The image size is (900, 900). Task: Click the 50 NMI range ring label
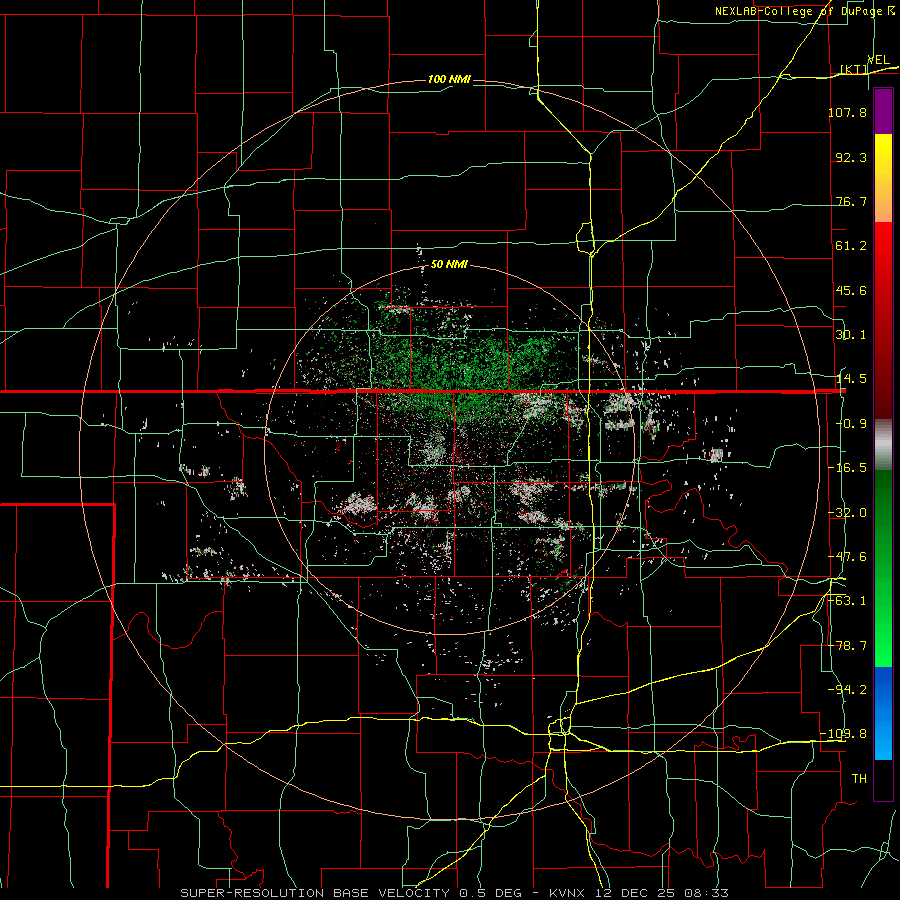click(x=449, y=264)
